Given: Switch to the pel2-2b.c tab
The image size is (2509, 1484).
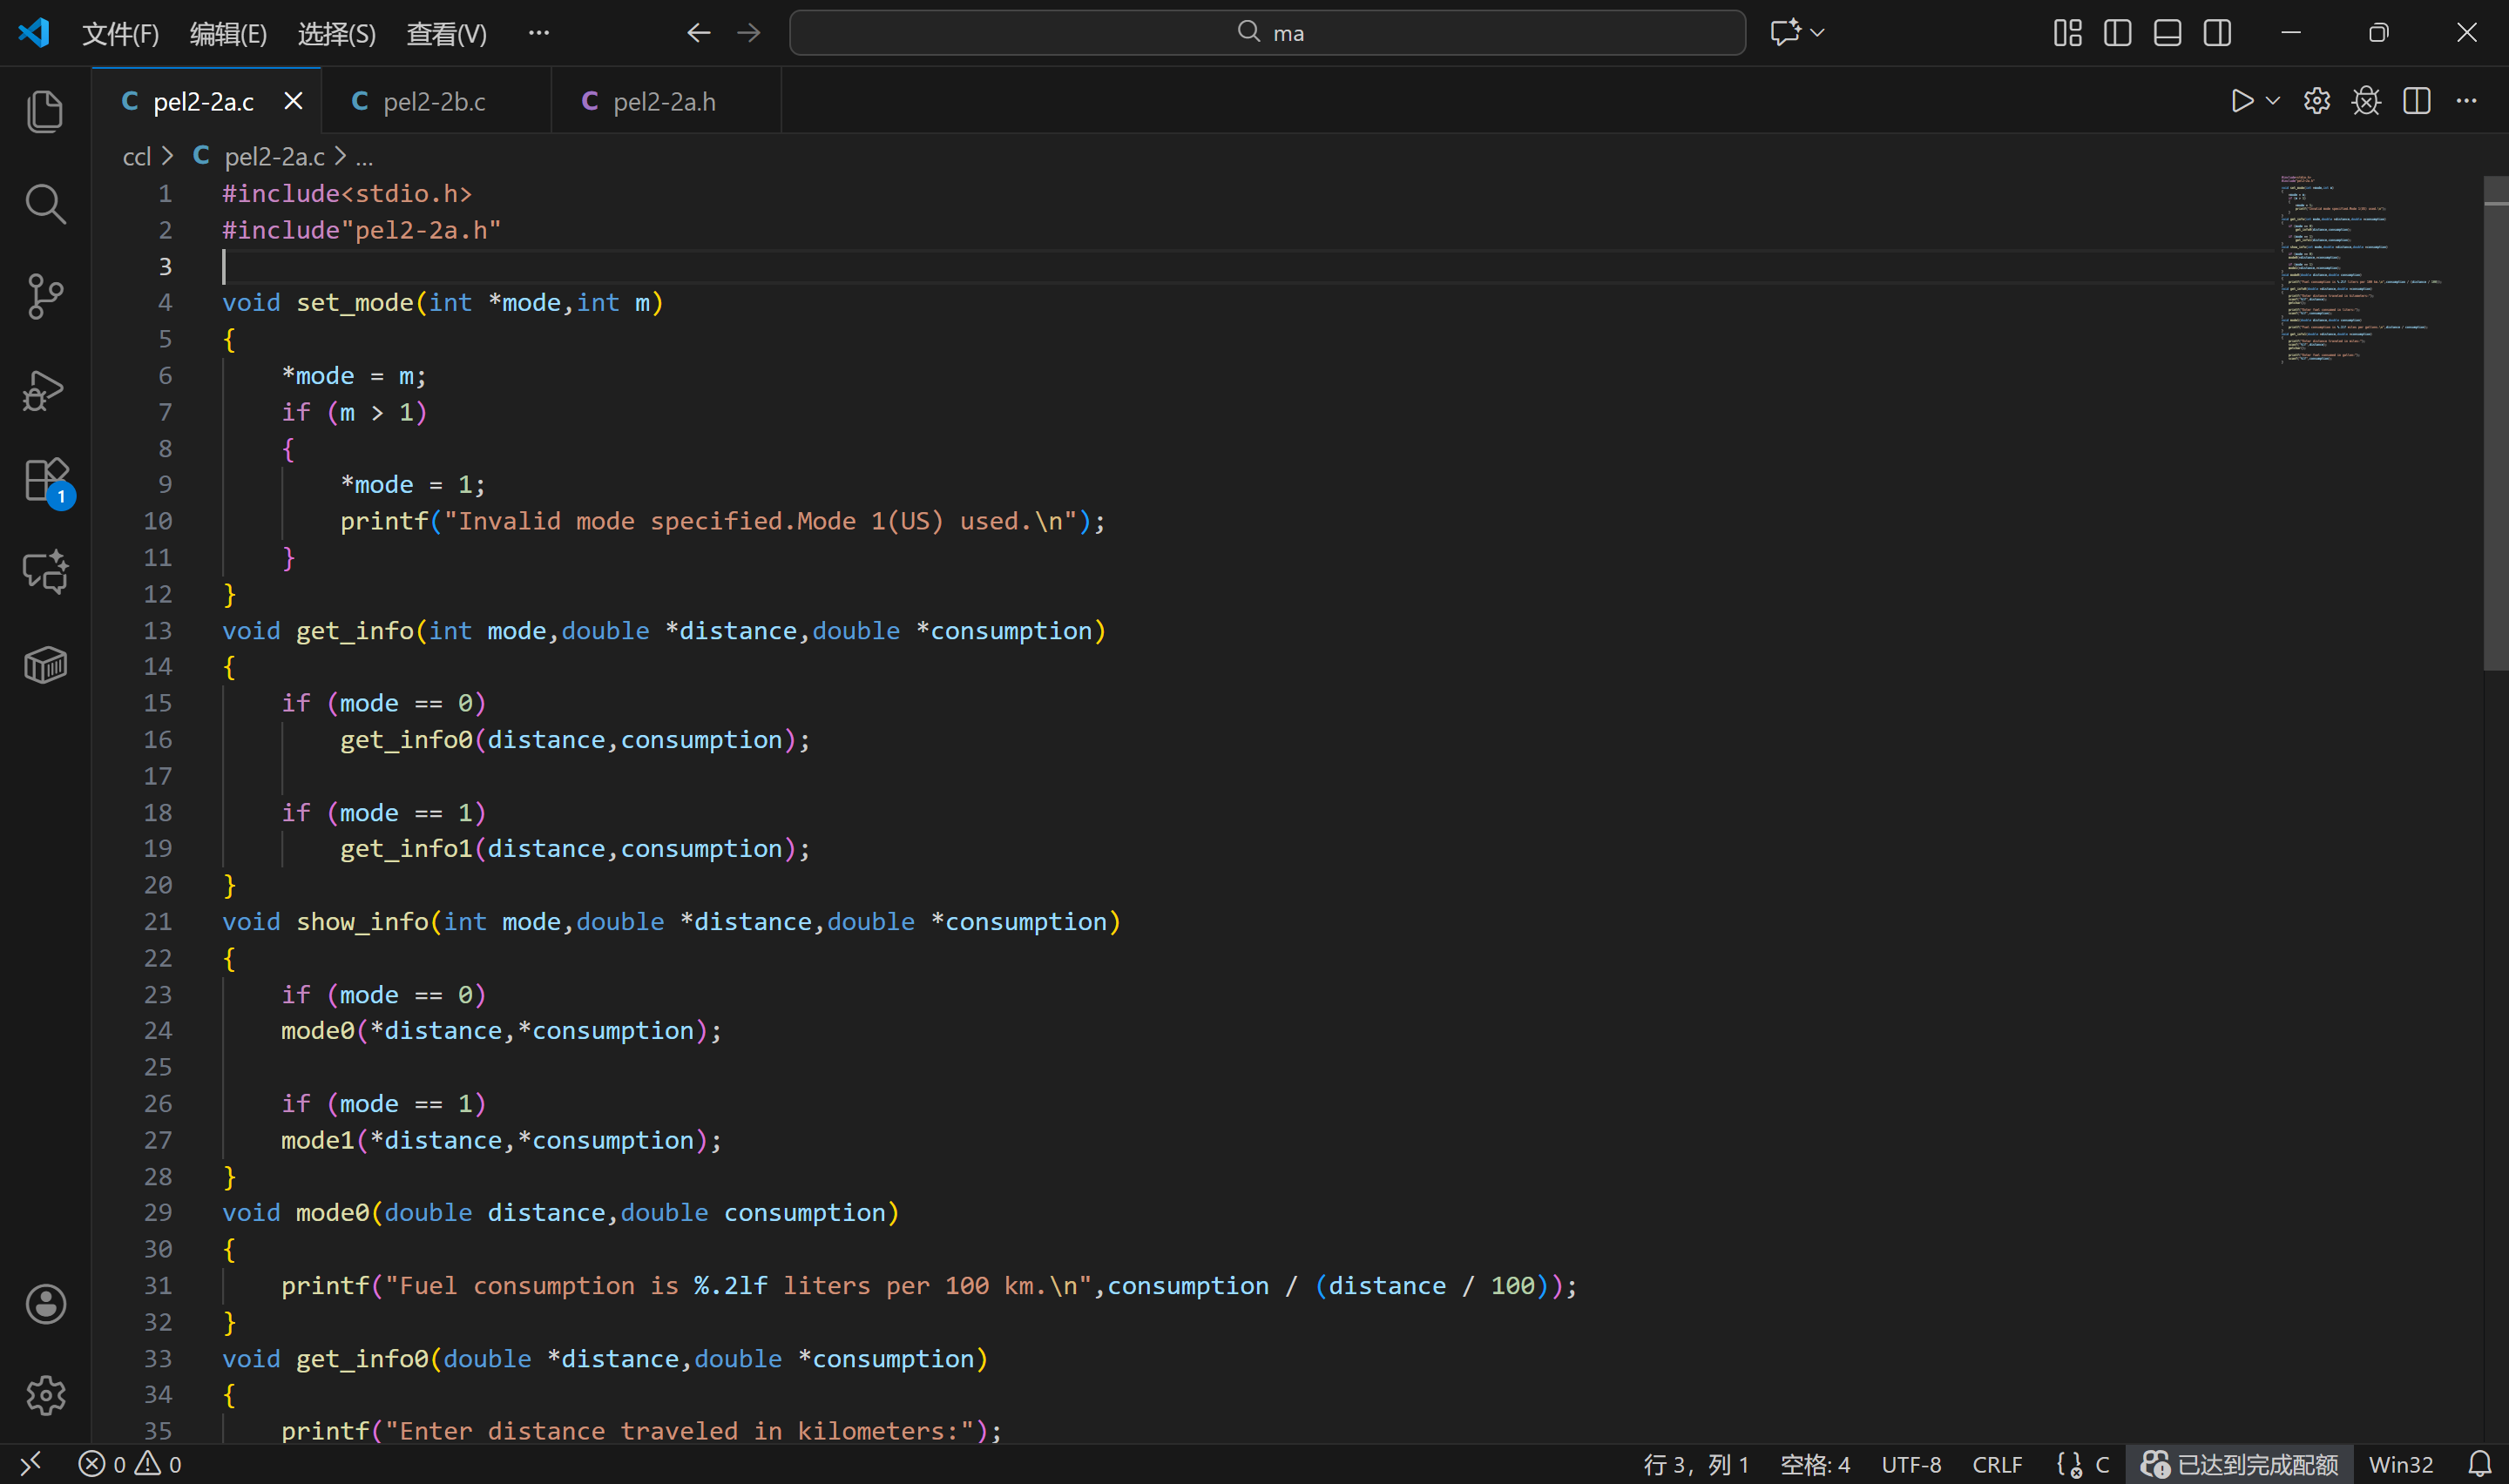Looking at the screenshot, I should (434, 102).
